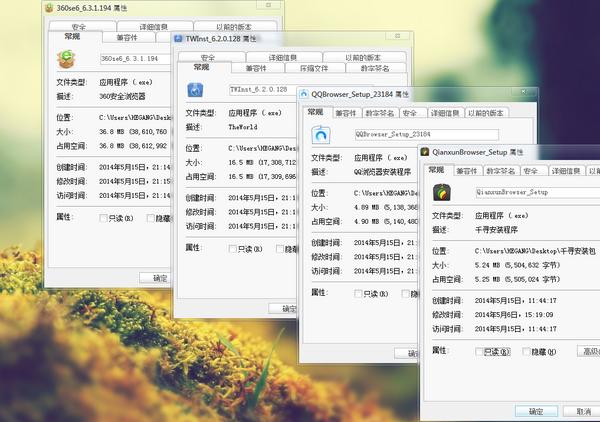The image size is (600, 422).
Task: Check 只读 in the TWInst properties window
Action: click(x=232, y=249)
